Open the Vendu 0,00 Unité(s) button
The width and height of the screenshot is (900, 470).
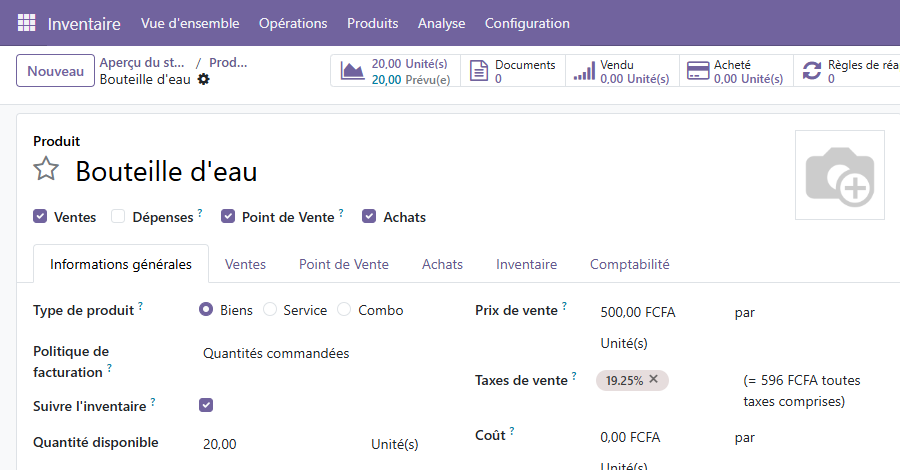coord(623,71)
